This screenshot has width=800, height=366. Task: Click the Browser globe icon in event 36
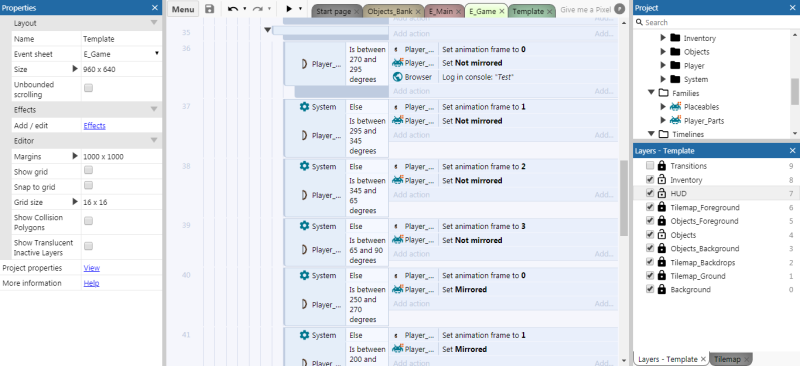pyautogui.click(x=398, y=77)
